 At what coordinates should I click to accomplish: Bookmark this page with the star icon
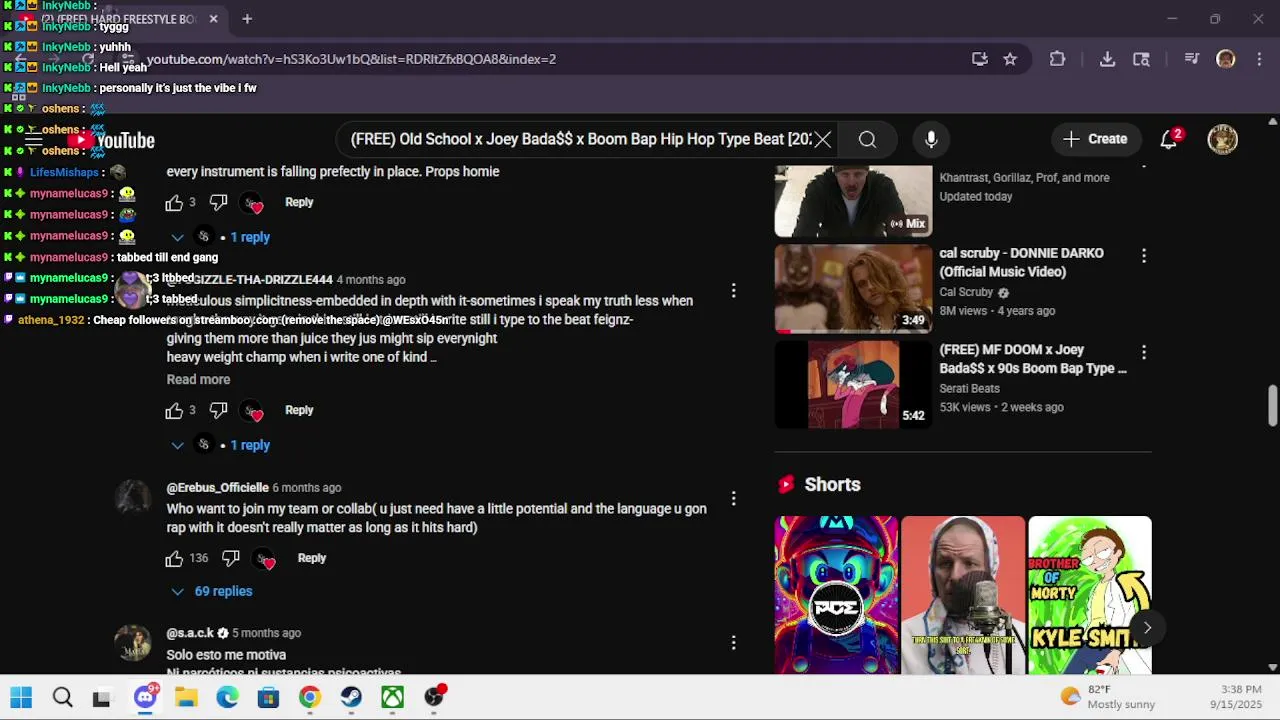point(1010,59)
